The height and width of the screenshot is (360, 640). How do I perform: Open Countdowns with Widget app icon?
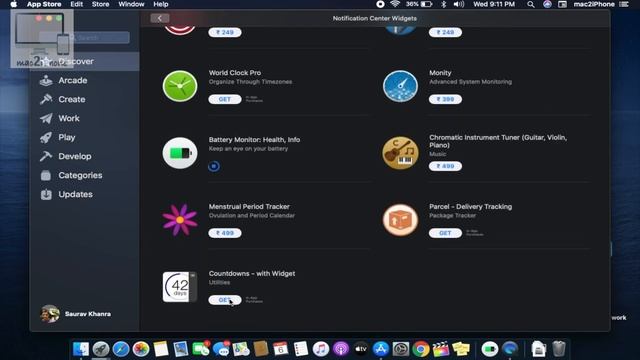pos(180,287)
